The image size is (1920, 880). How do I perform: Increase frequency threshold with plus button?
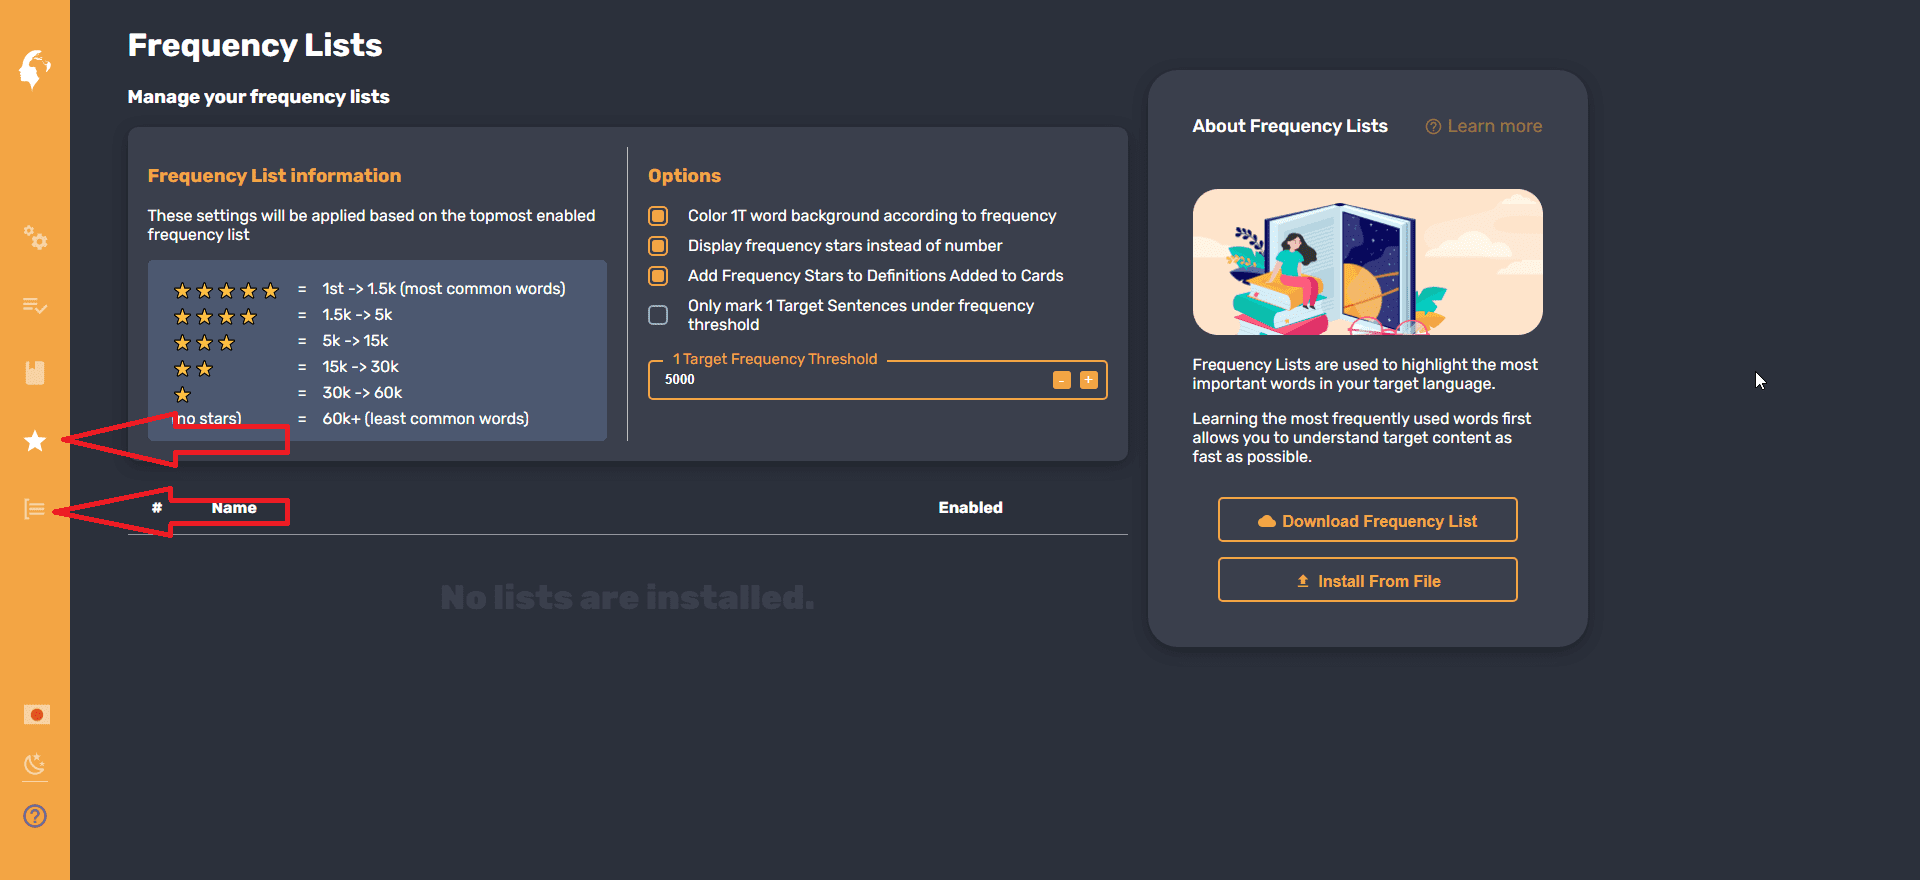click(x=1089, y=380)
